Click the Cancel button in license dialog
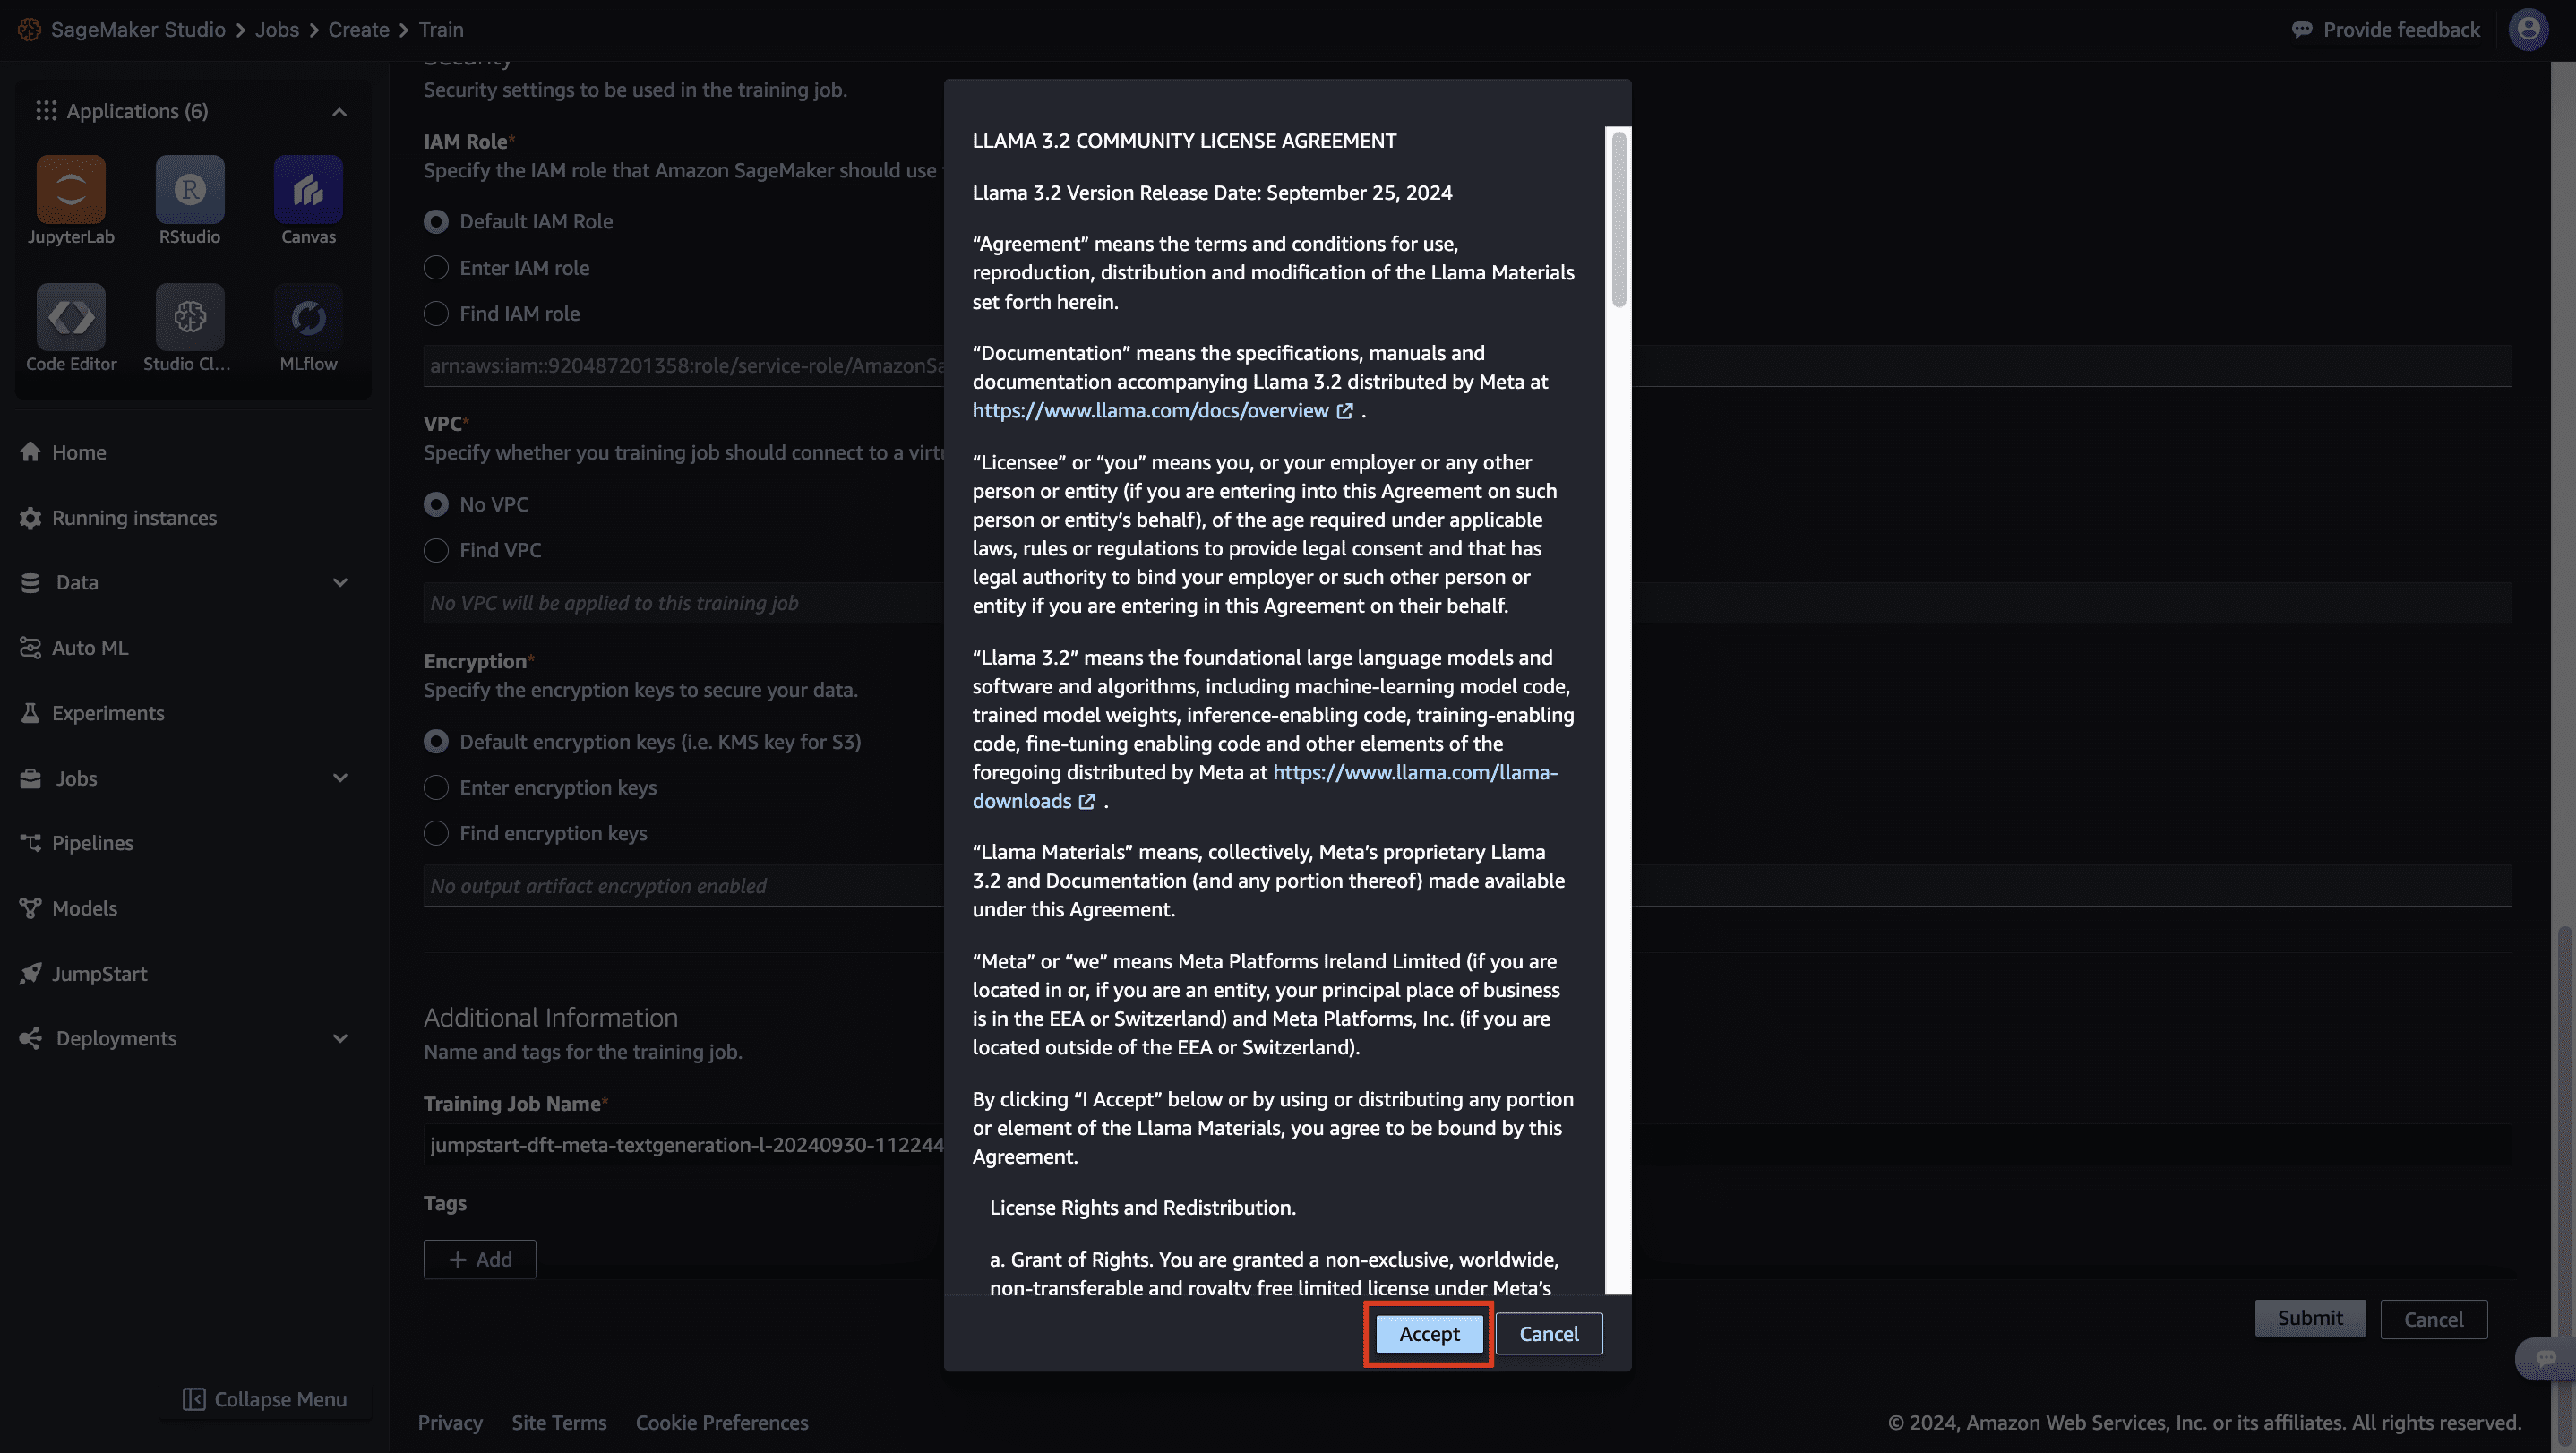The image size is (2576, 1453). [1546, 1333]
